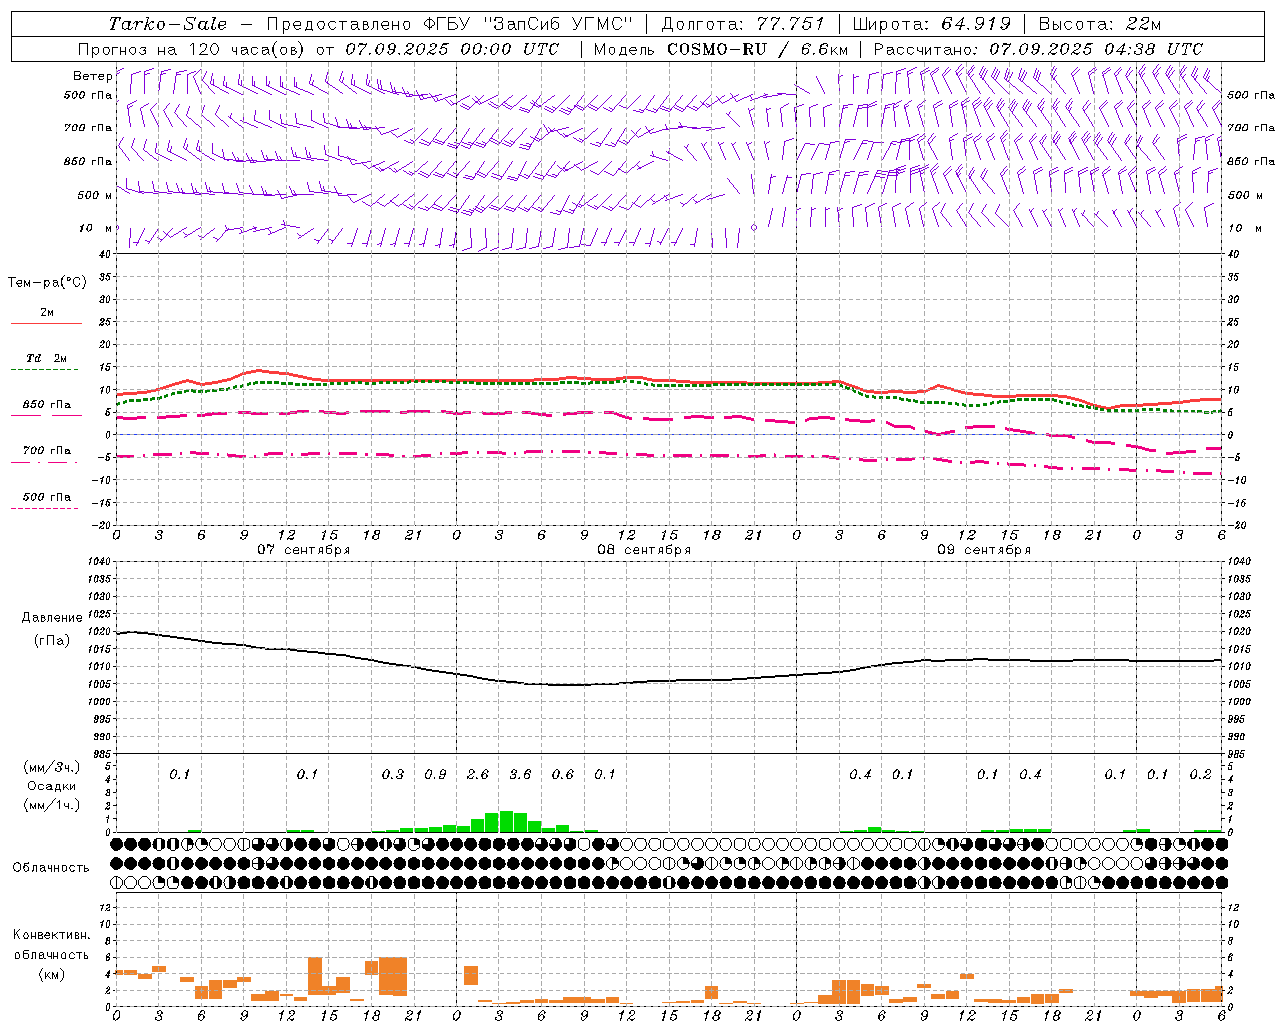Select the 'Модель COSMO-RU / 6.6км' label
Image resolution: width=1280 pixels, height=1024 pixels.
click(x=721, y=49)
